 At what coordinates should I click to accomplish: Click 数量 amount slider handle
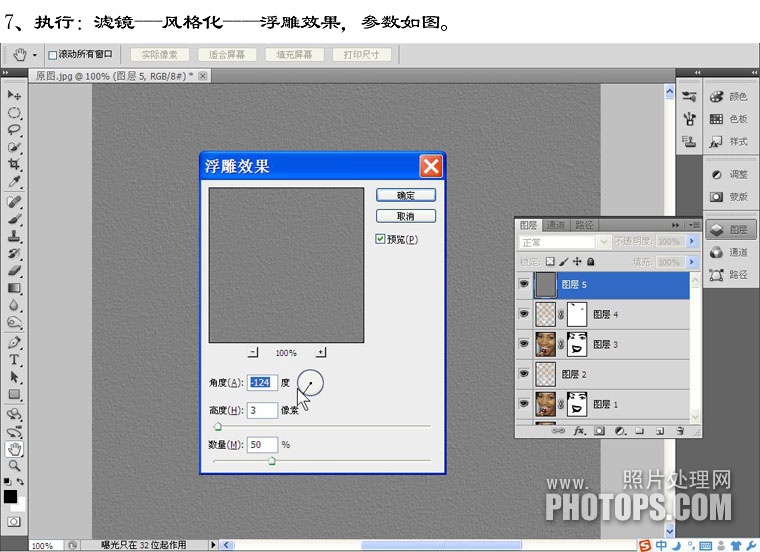272,460
